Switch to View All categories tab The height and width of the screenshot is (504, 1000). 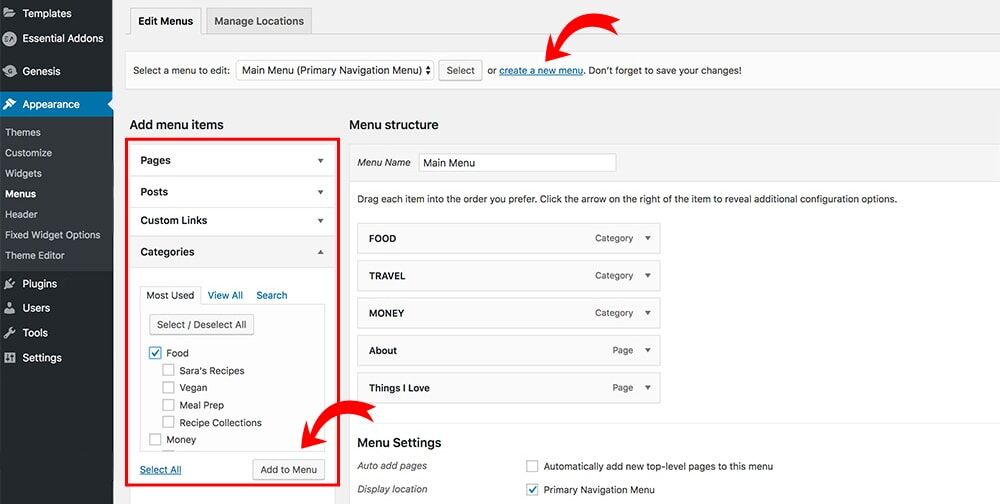(225, 295)
